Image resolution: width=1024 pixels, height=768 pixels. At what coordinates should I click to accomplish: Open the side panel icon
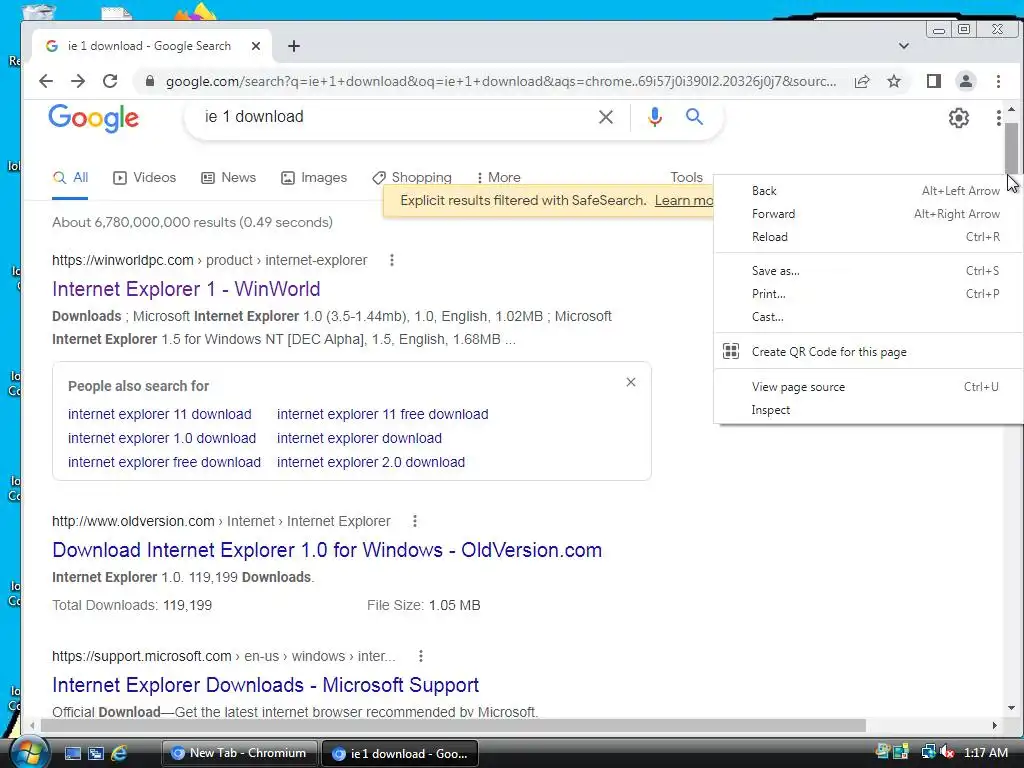click(933, 81)
